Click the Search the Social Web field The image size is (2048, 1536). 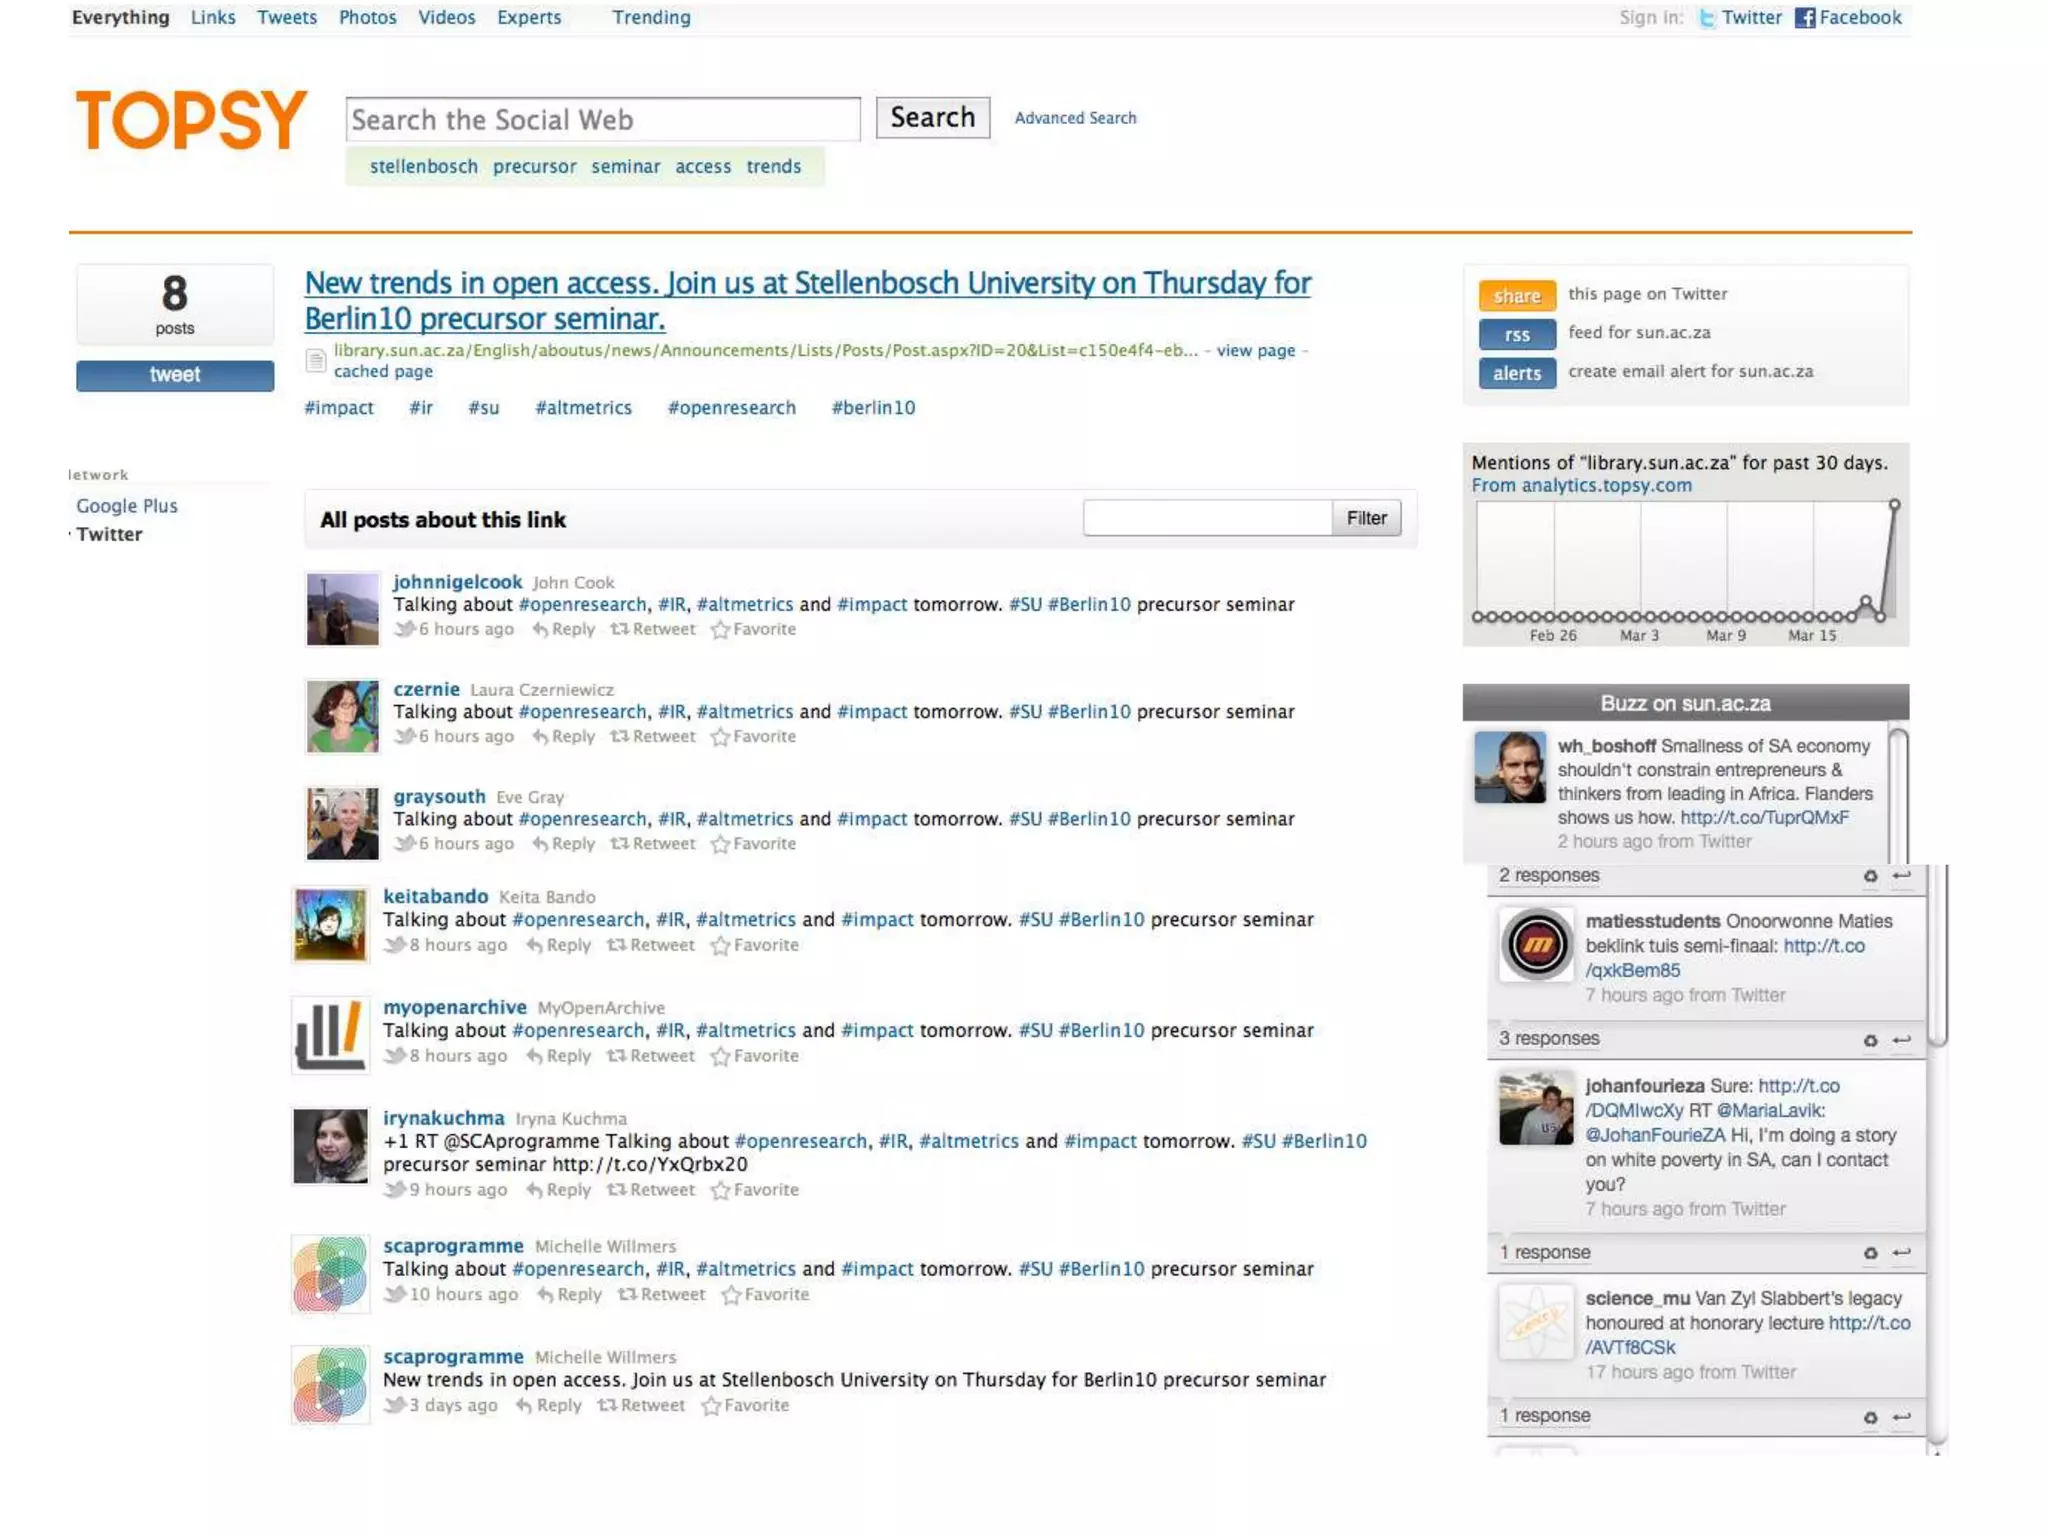602,120
